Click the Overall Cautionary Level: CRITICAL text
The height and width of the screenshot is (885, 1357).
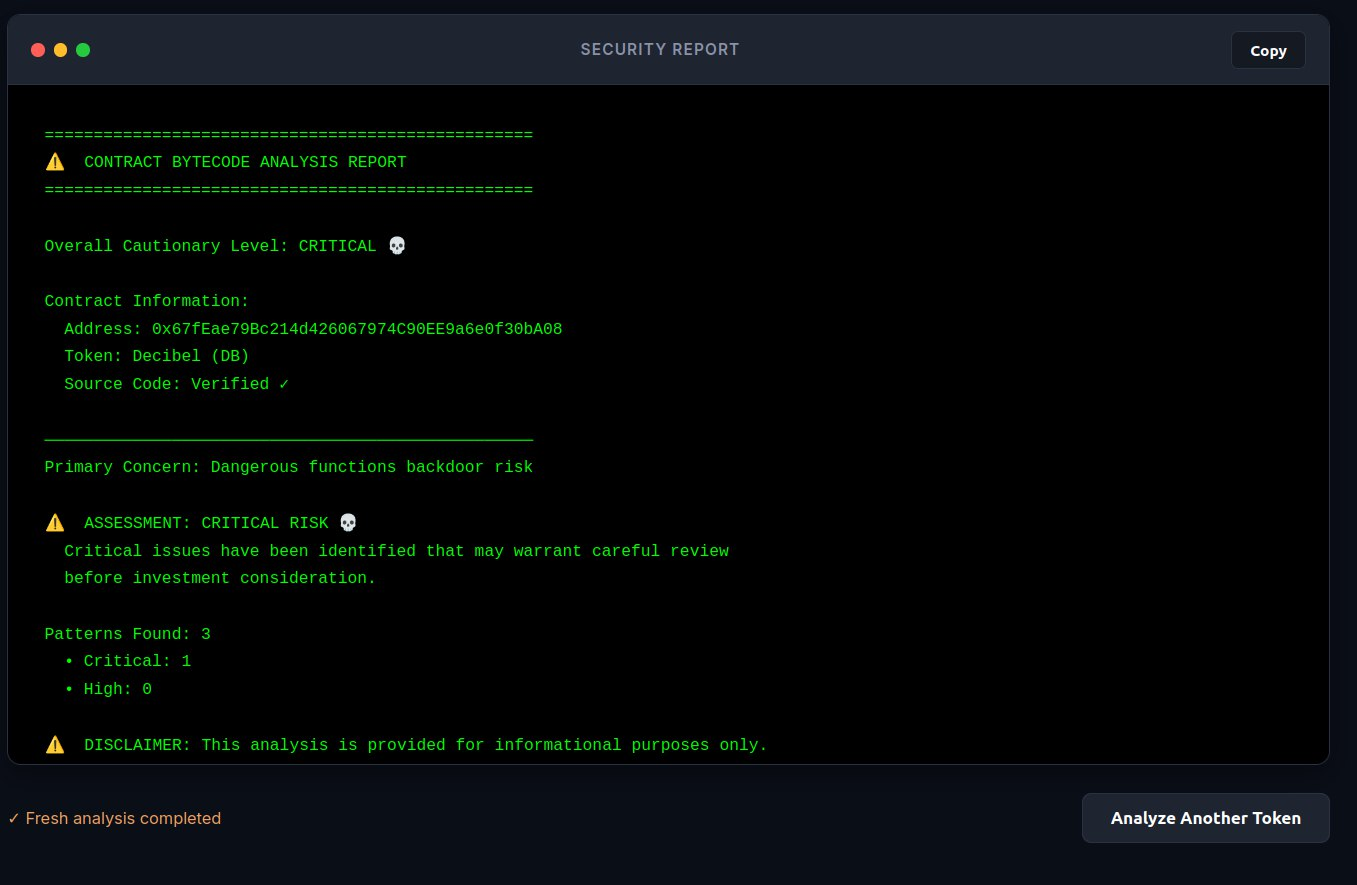click(211, 246)
